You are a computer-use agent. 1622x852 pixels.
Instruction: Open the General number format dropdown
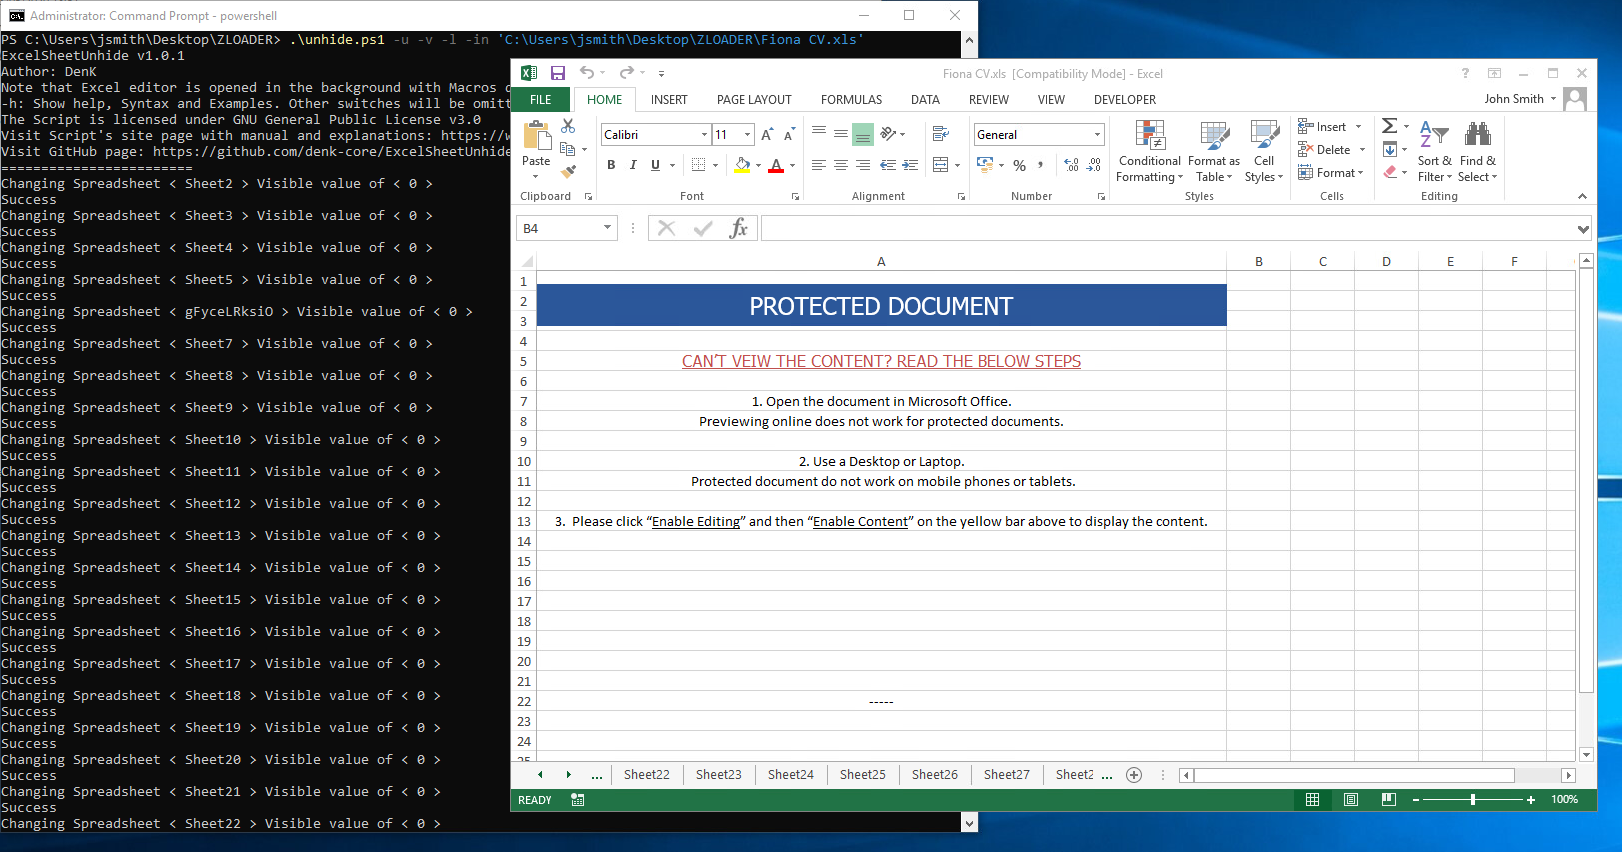(1097, 134)
